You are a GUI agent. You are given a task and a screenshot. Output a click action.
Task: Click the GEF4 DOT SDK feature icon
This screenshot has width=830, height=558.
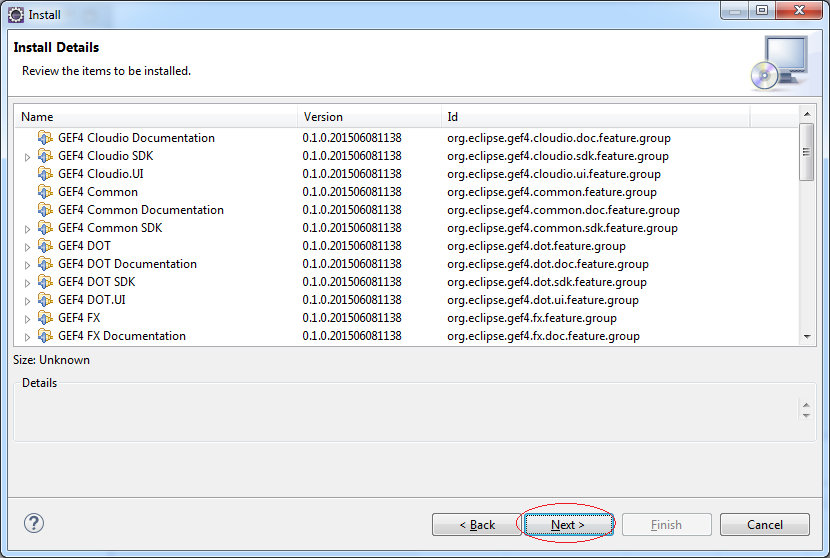pyautogui.click(x=46, y=282)
